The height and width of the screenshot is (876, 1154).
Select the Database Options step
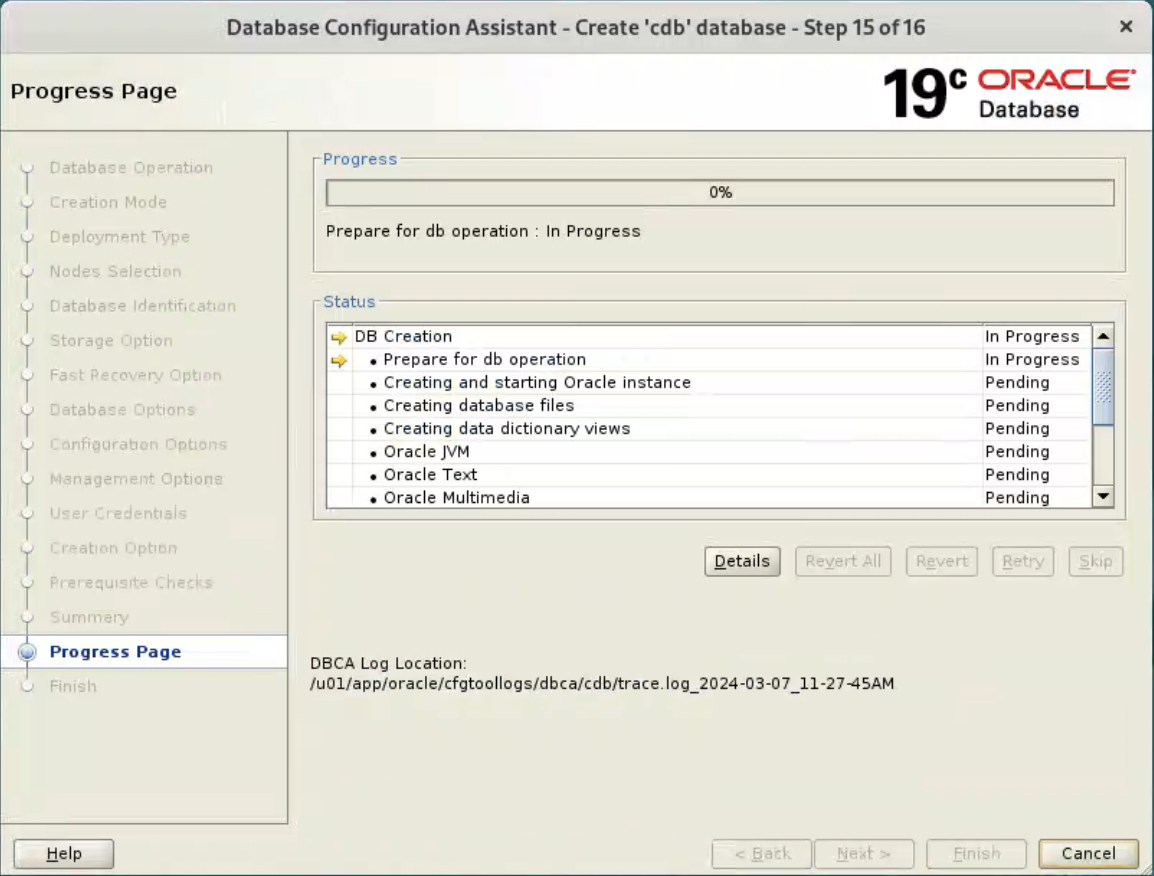122,410
